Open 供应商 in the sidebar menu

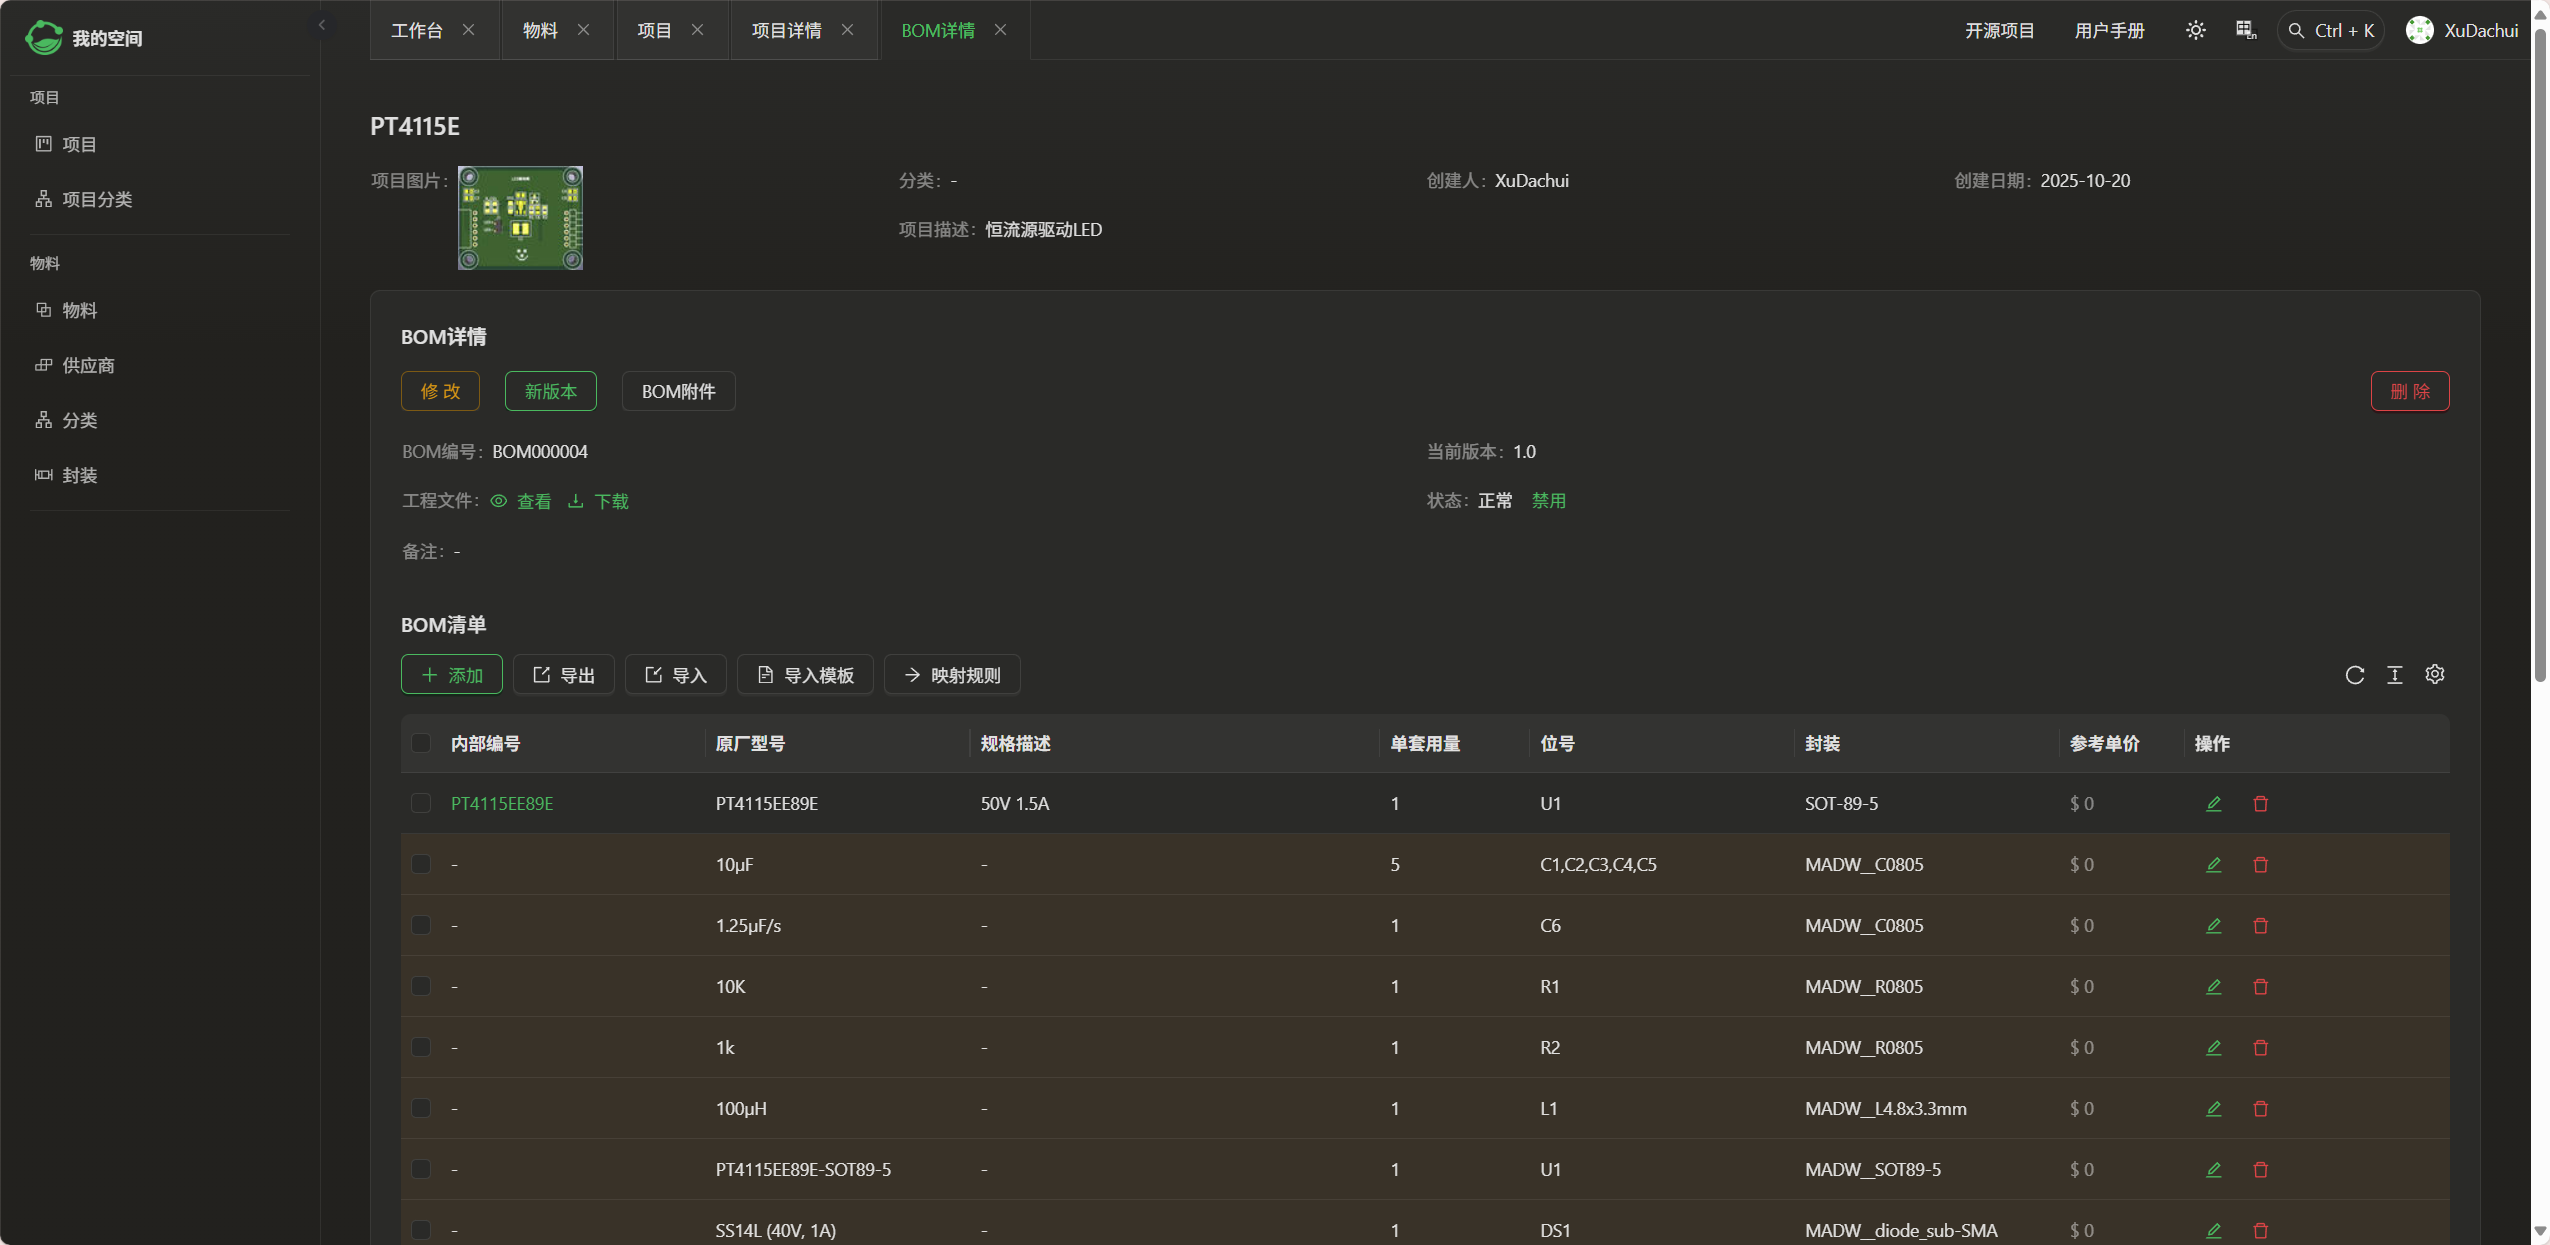[88, 365]
